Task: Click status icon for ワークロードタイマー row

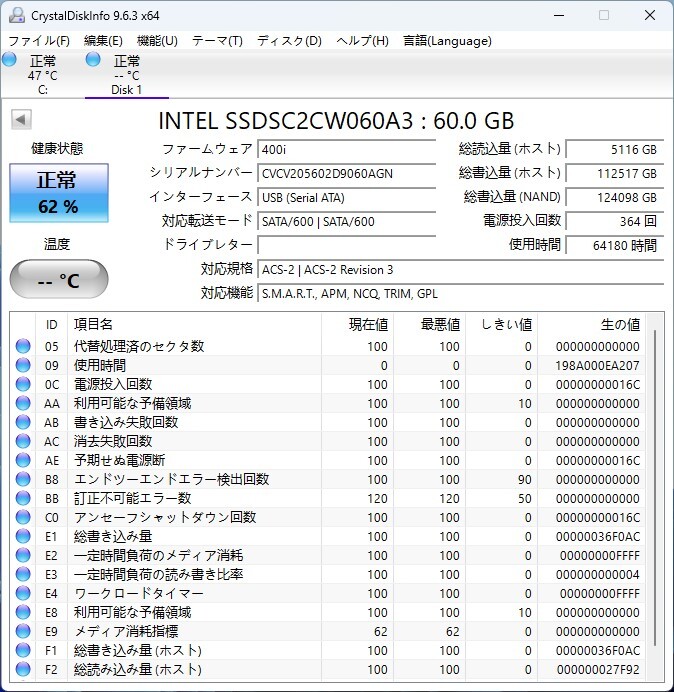Action: pos(23,593)
